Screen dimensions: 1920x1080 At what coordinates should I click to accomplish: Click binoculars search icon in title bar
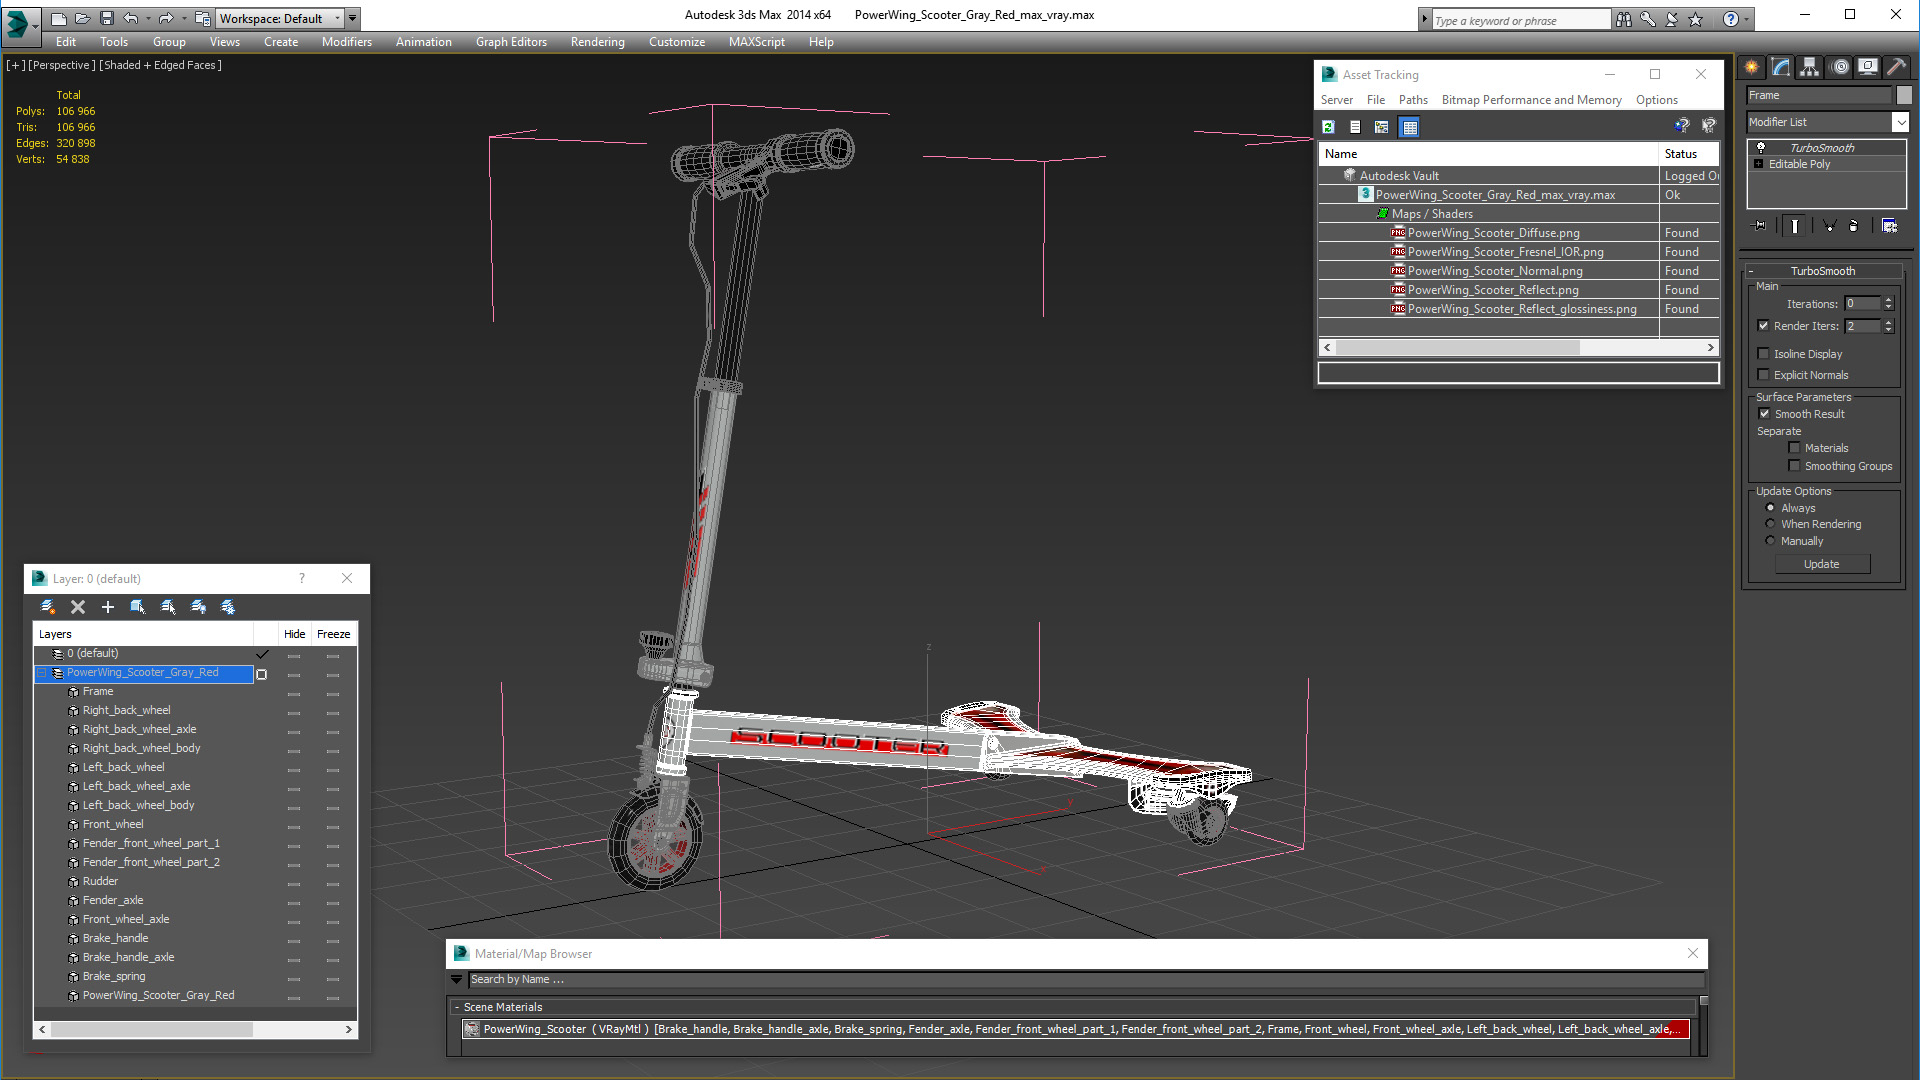pyautogui.click(x=1624, y=19)
